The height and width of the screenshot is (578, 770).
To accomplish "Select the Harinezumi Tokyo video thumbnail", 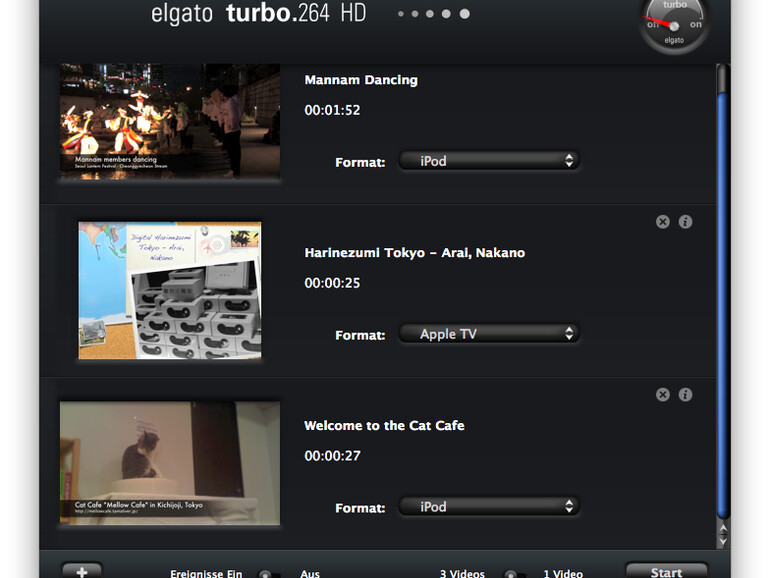I will pyautogui.click(x=170, y=290).
